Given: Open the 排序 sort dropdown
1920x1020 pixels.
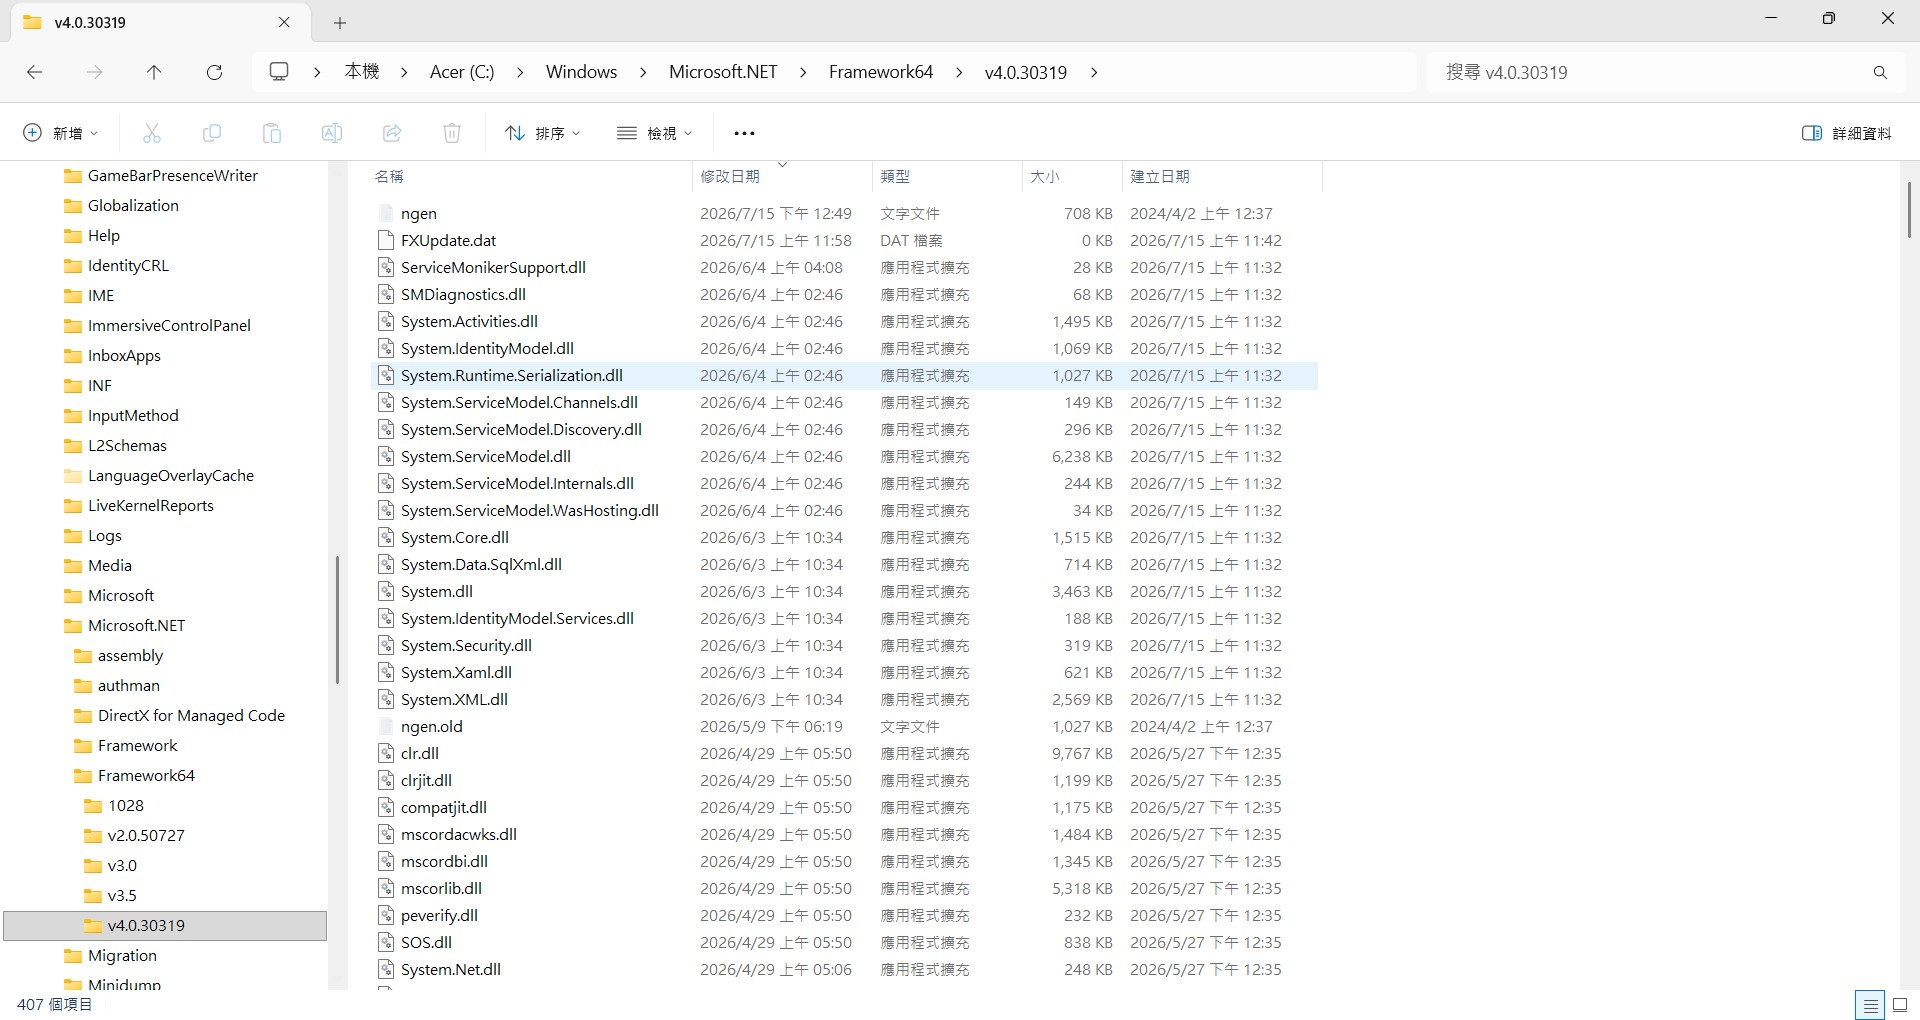Looking at the screenshot, I should (x=543, y=133).
